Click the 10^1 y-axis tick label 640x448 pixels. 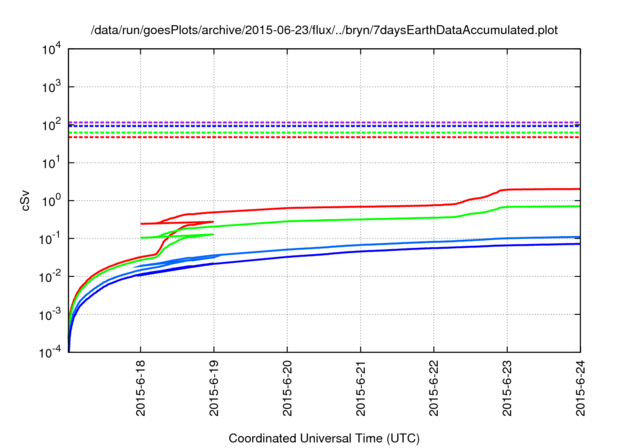pyautogui.click(x=52, y=163)
